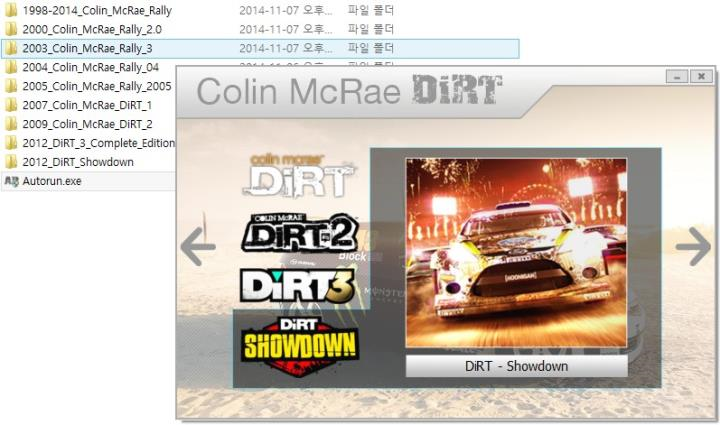This screenshot has width=720, height=429.
Task: Choose the Colin McRae DiRT 2 logo
Action: pos(299,232)
